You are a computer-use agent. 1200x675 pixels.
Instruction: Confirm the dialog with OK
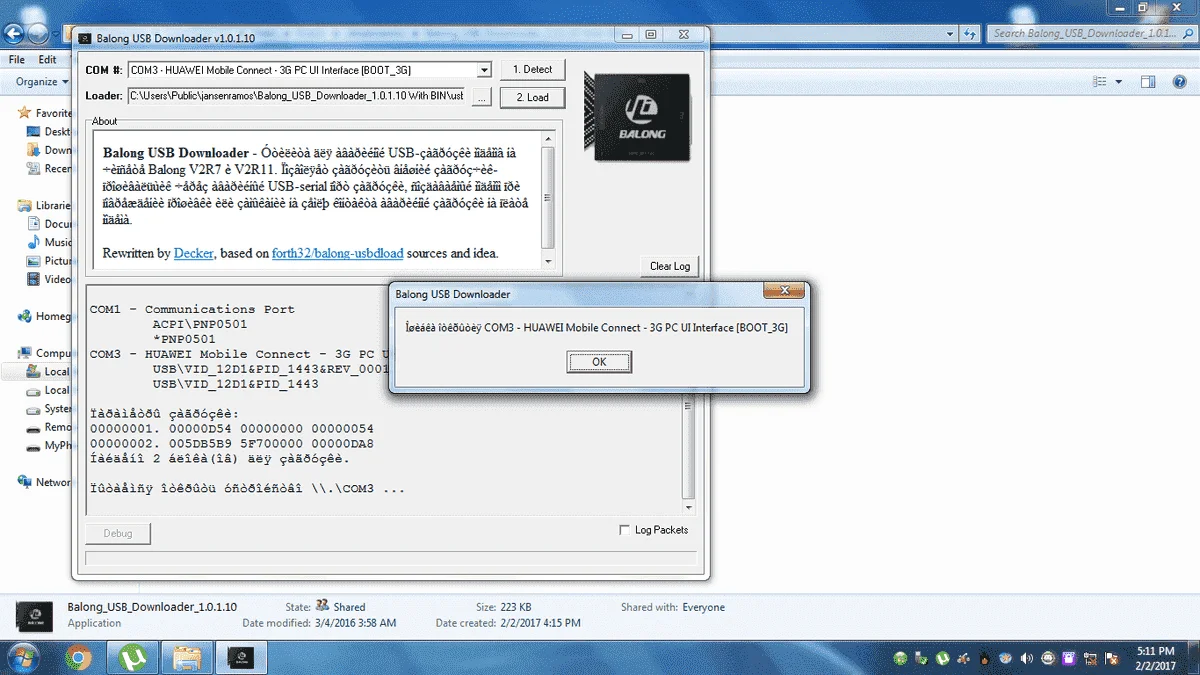(599, 362)
